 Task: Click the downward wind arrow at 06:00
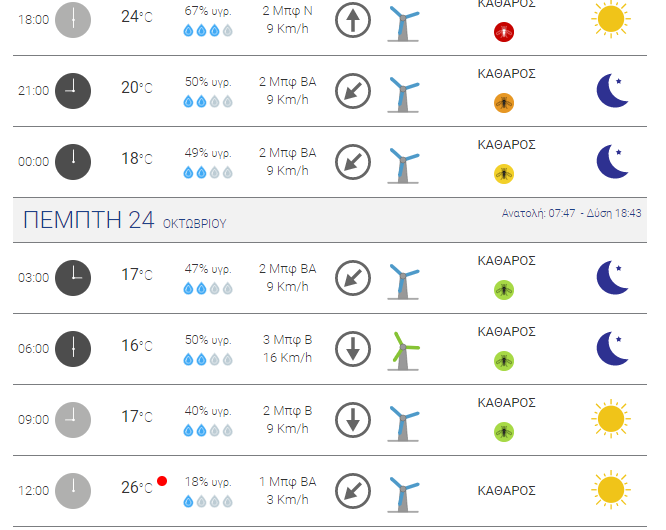(353, 349)
